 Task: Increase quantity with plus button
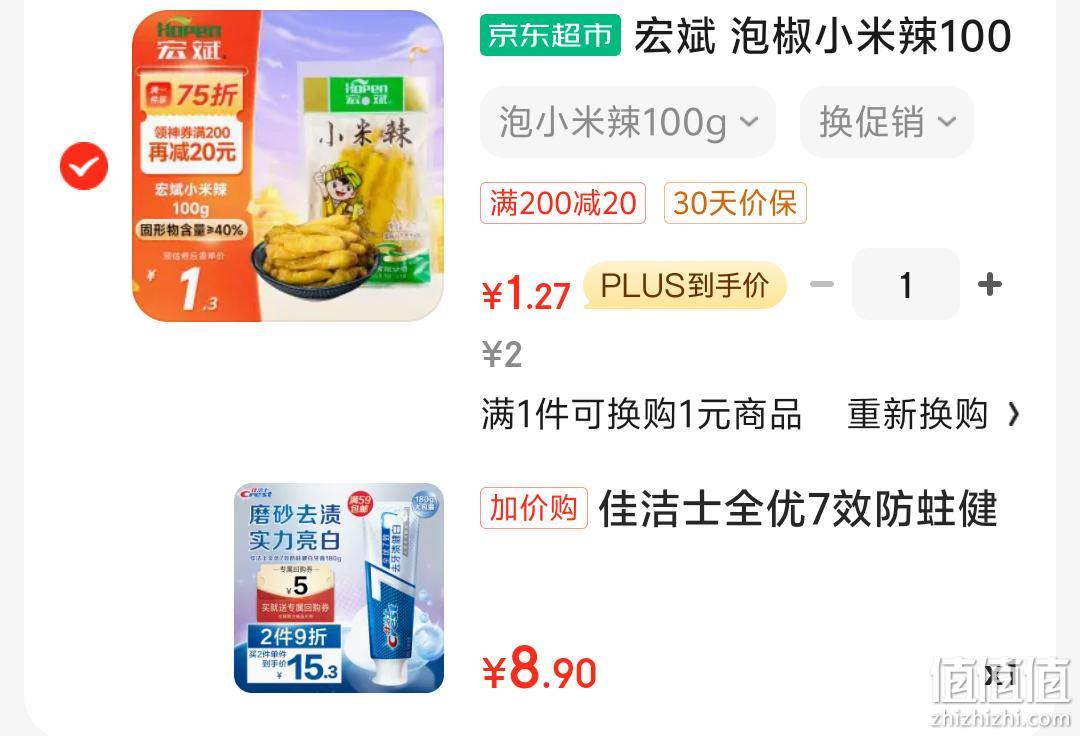click(x=990, y=284)
